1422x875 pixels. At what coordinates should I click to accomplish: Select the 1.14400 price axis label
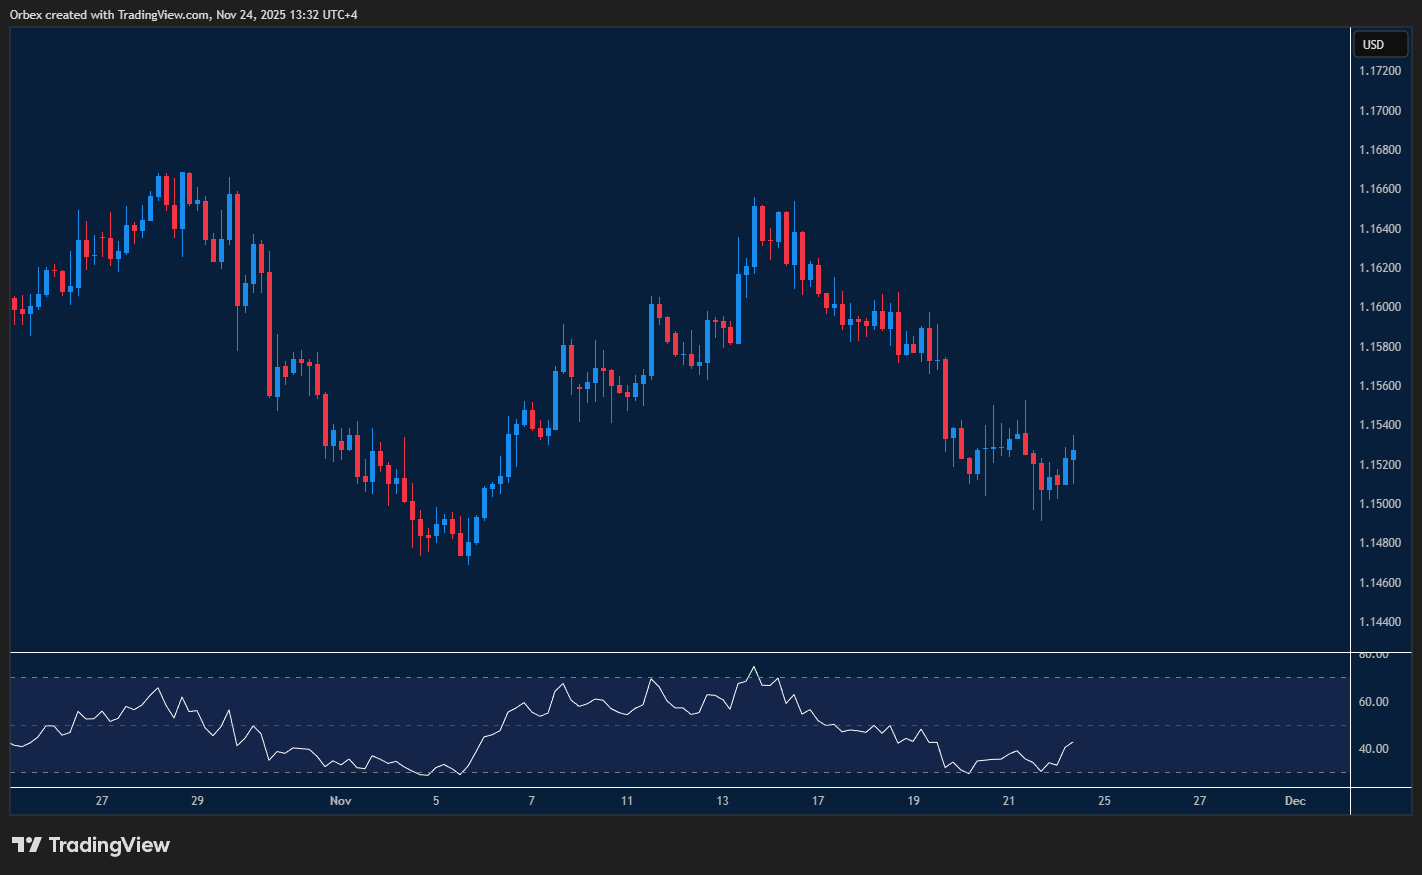(1379, 622)
